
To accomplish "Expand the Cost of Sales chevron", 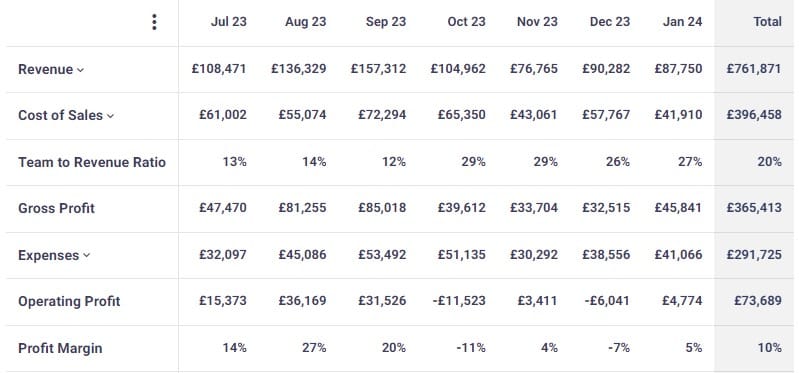I will click(110, 116).
